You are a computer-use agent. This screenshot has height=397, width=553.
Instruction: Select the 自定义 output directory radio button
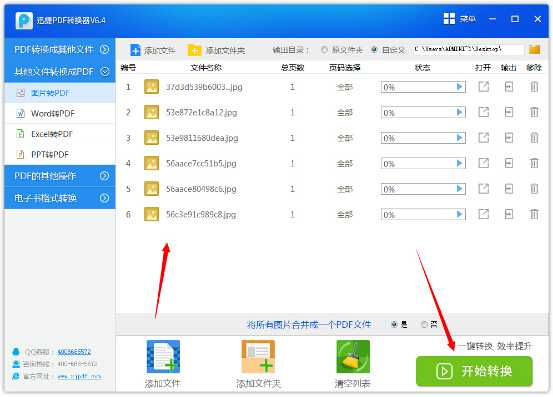click(x=374, y=50)
